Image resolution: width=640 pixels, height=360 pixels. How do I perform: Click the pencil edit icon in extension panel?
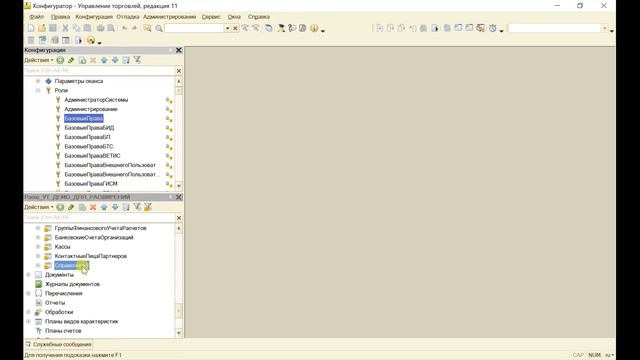pos(71,207)
